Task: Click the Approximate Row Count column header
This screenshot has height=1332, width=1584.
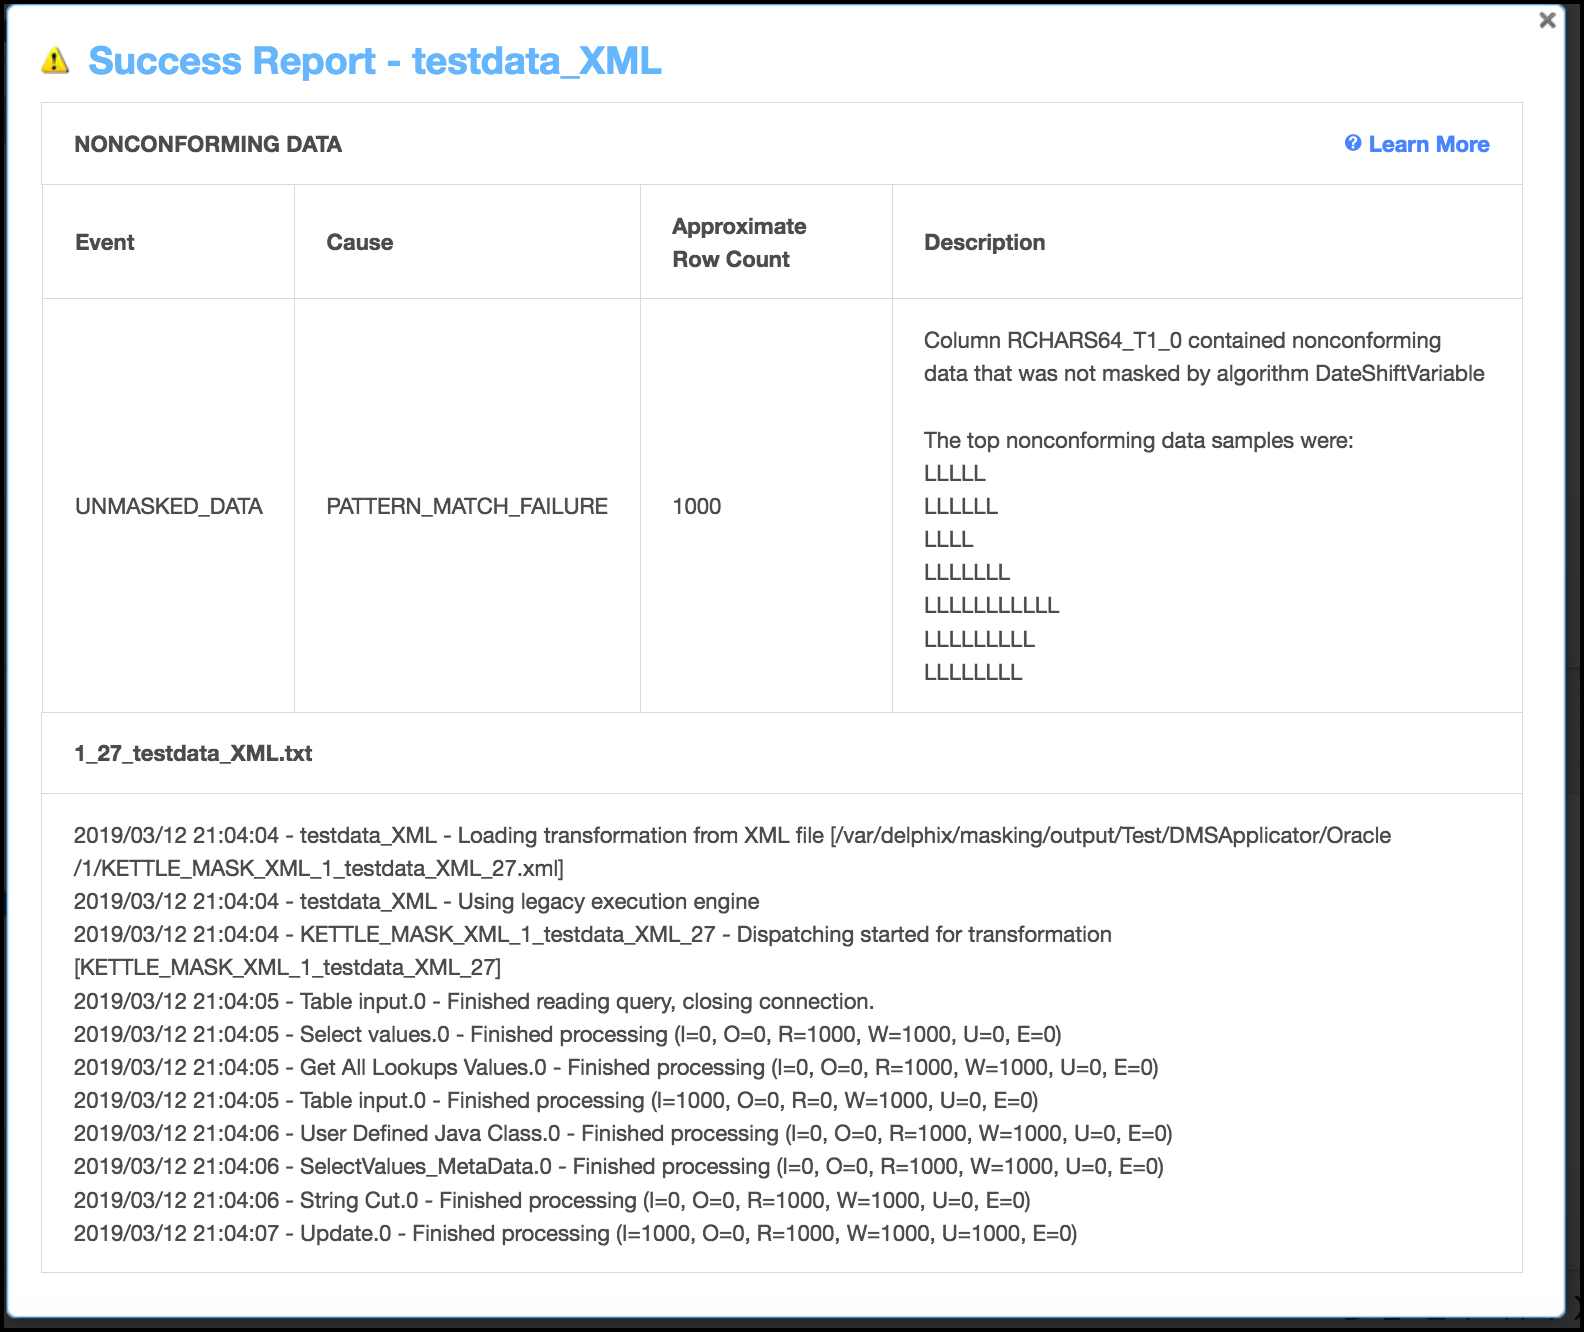Action: 739,242
